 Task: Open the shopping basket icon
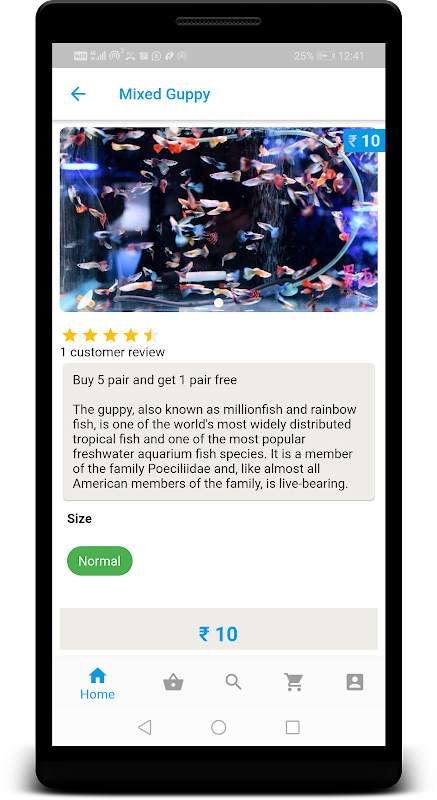(x=173, y=682)
